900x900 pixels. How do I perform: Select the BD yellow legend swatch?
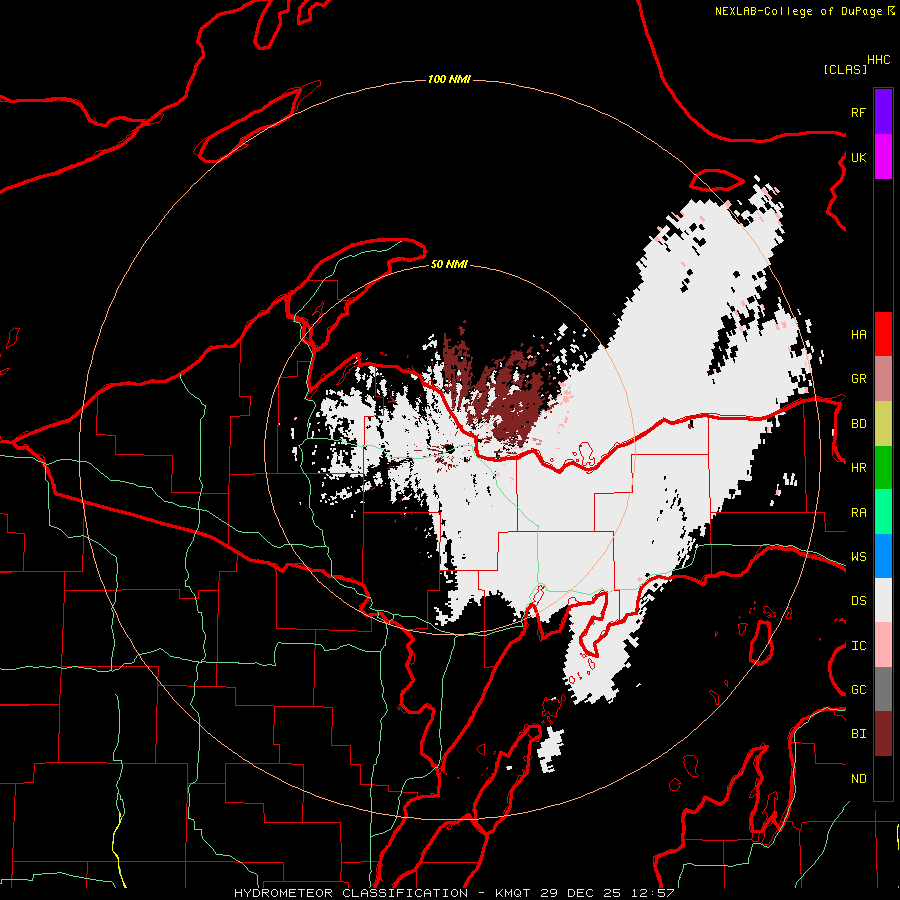click(x=883, y=423)
